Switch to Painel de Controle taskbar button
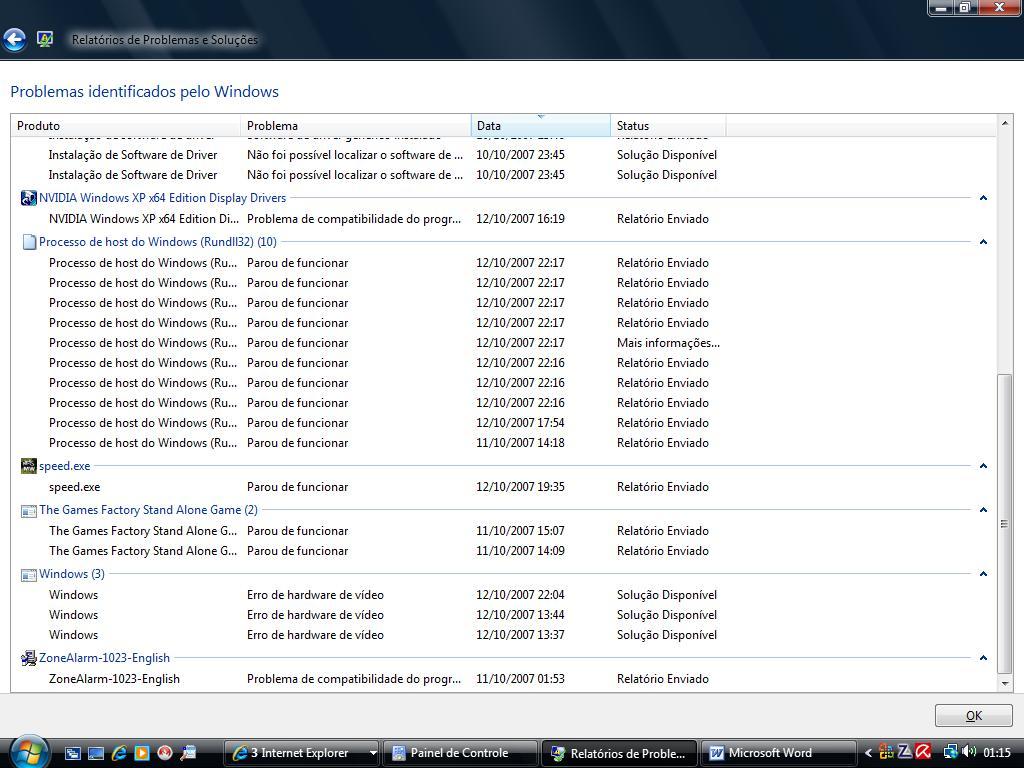Screen dimensions: 1024x768 460,753
